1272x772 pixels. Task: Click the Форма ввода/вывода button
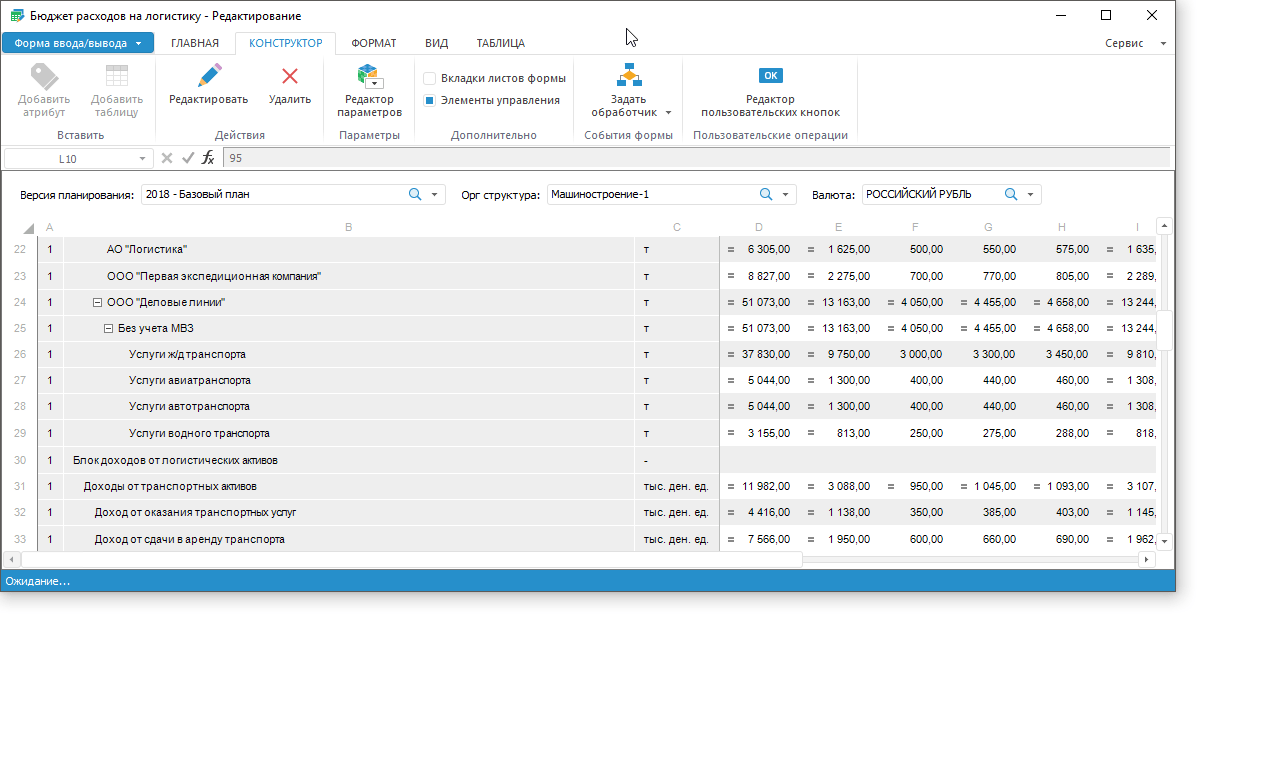pyautogui.click(x=78, y=43)
